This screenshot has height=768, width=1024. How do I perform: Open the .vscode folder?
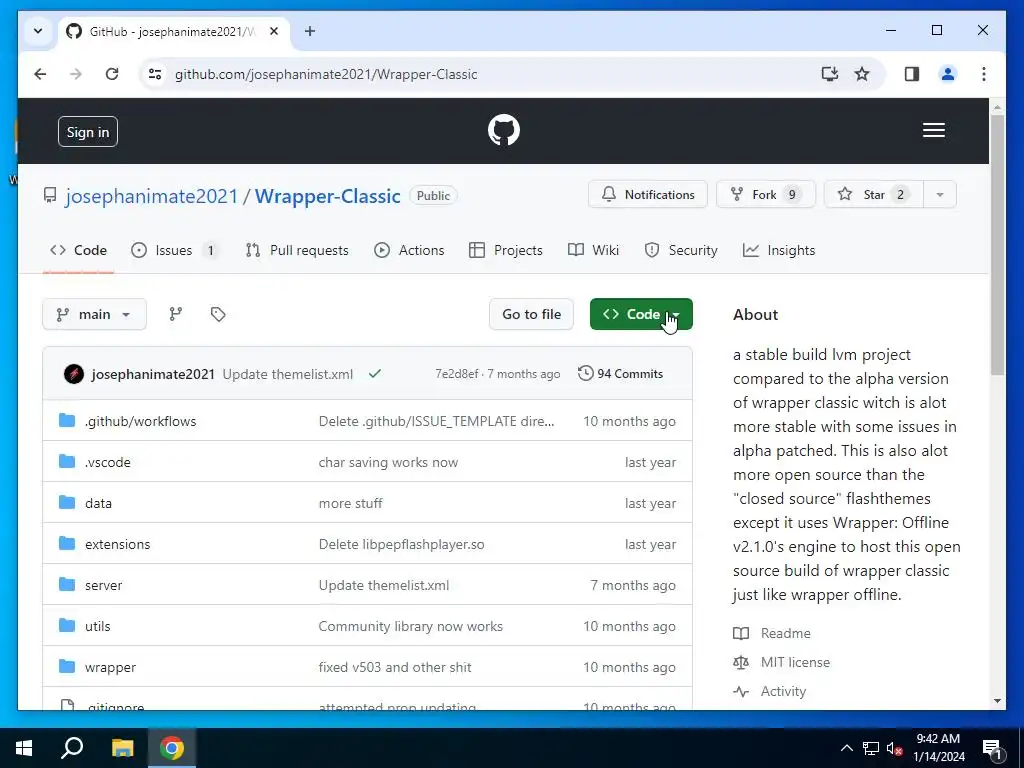coord(108,462)
